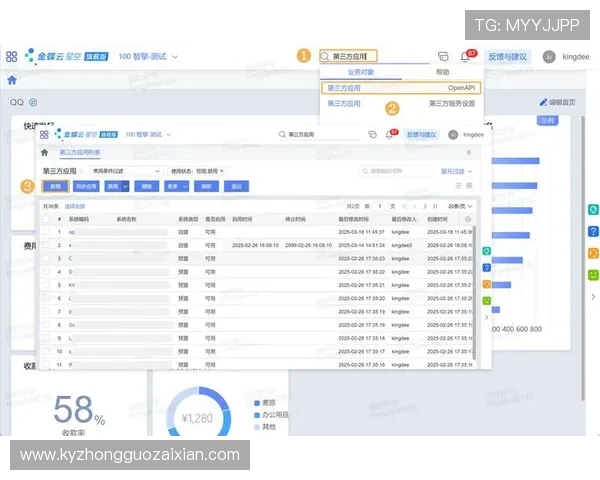The height and width of the screenshot is (480, 600).
Task: Tick the checkbox for row 5
Action: [x=46, y=285]
